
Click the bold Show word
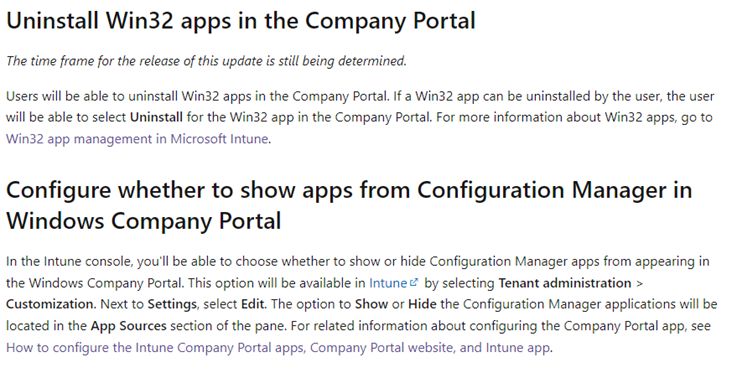click(371, 304)
